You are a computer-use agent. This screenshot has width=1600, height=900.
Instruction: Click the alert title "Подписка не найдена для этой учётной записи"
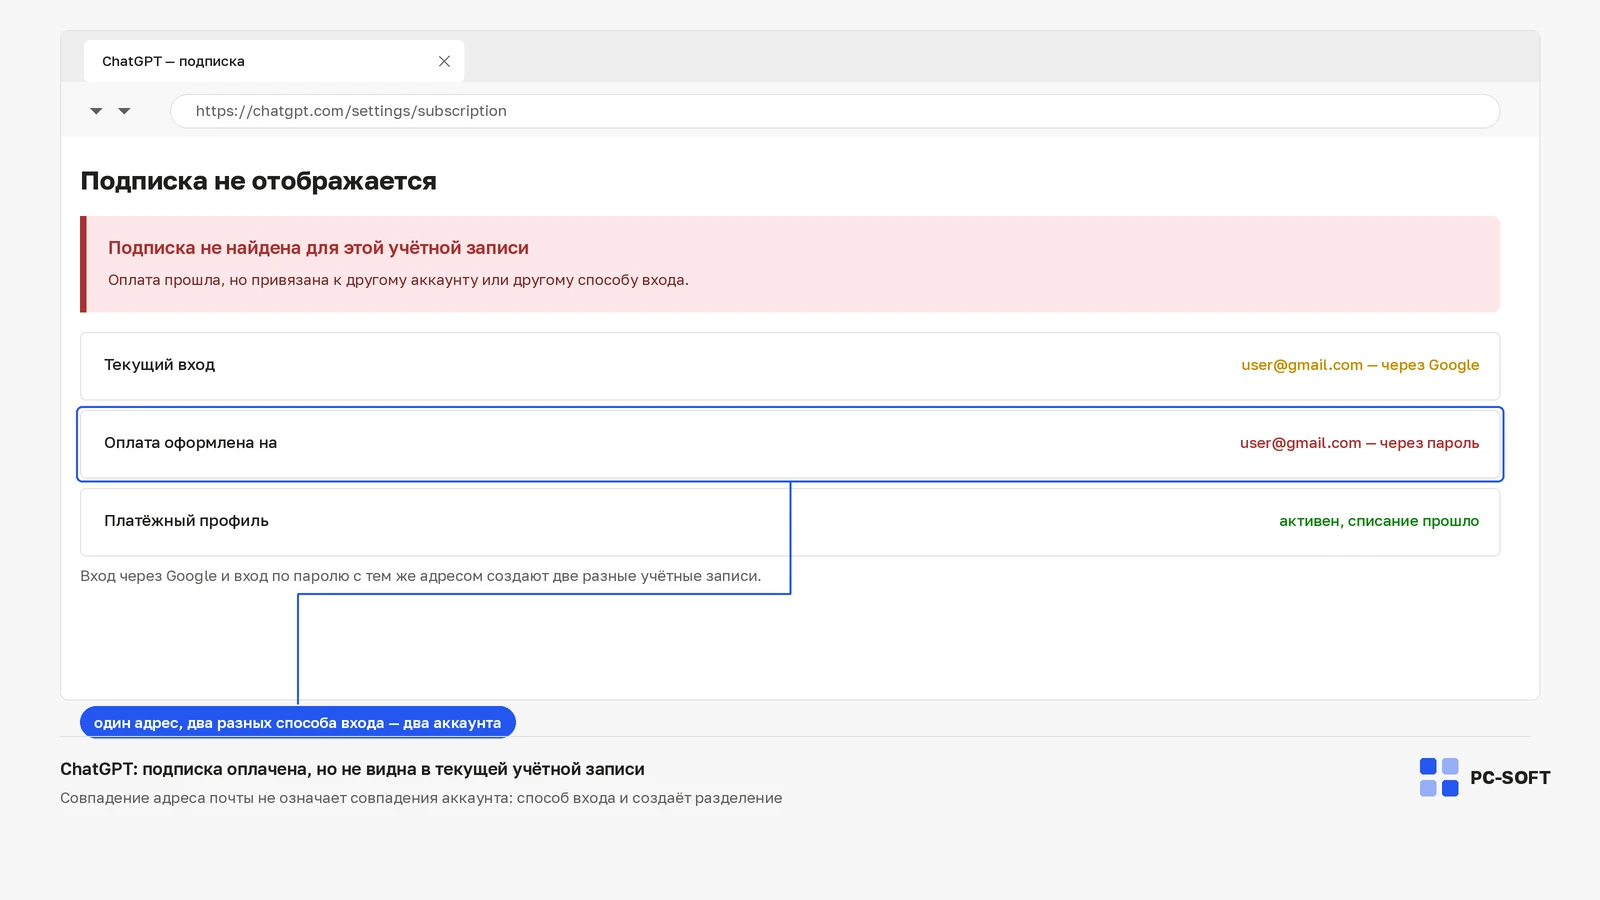click(x=318, y=248)
